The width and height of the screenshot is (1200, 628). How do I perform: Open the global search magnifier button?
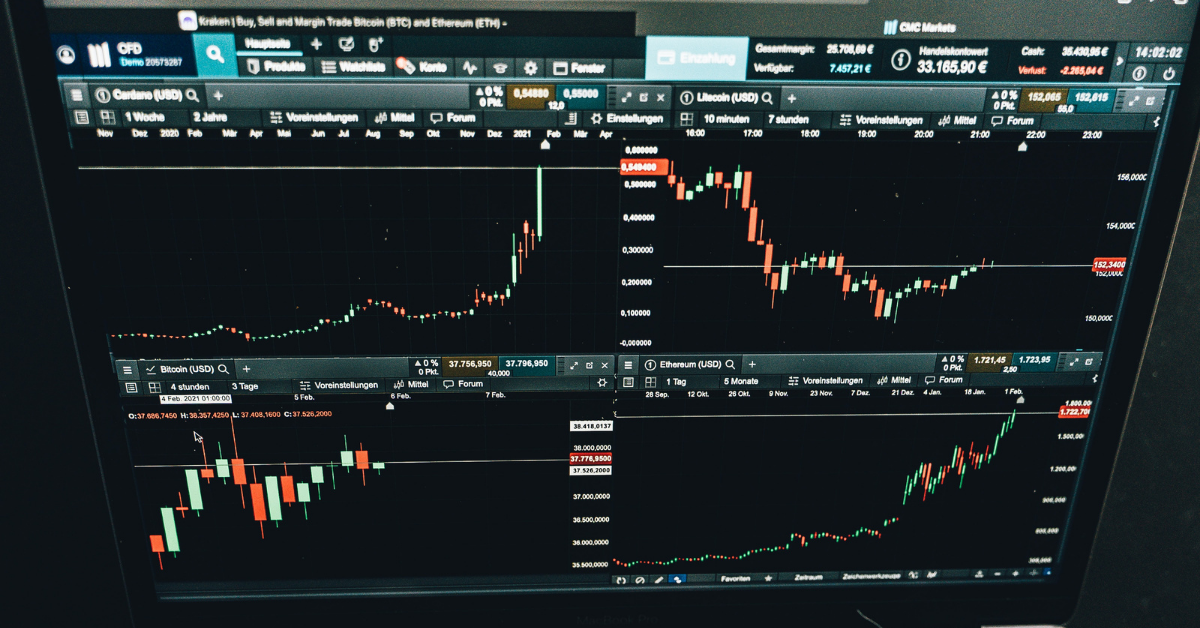[x=215, y=55]
